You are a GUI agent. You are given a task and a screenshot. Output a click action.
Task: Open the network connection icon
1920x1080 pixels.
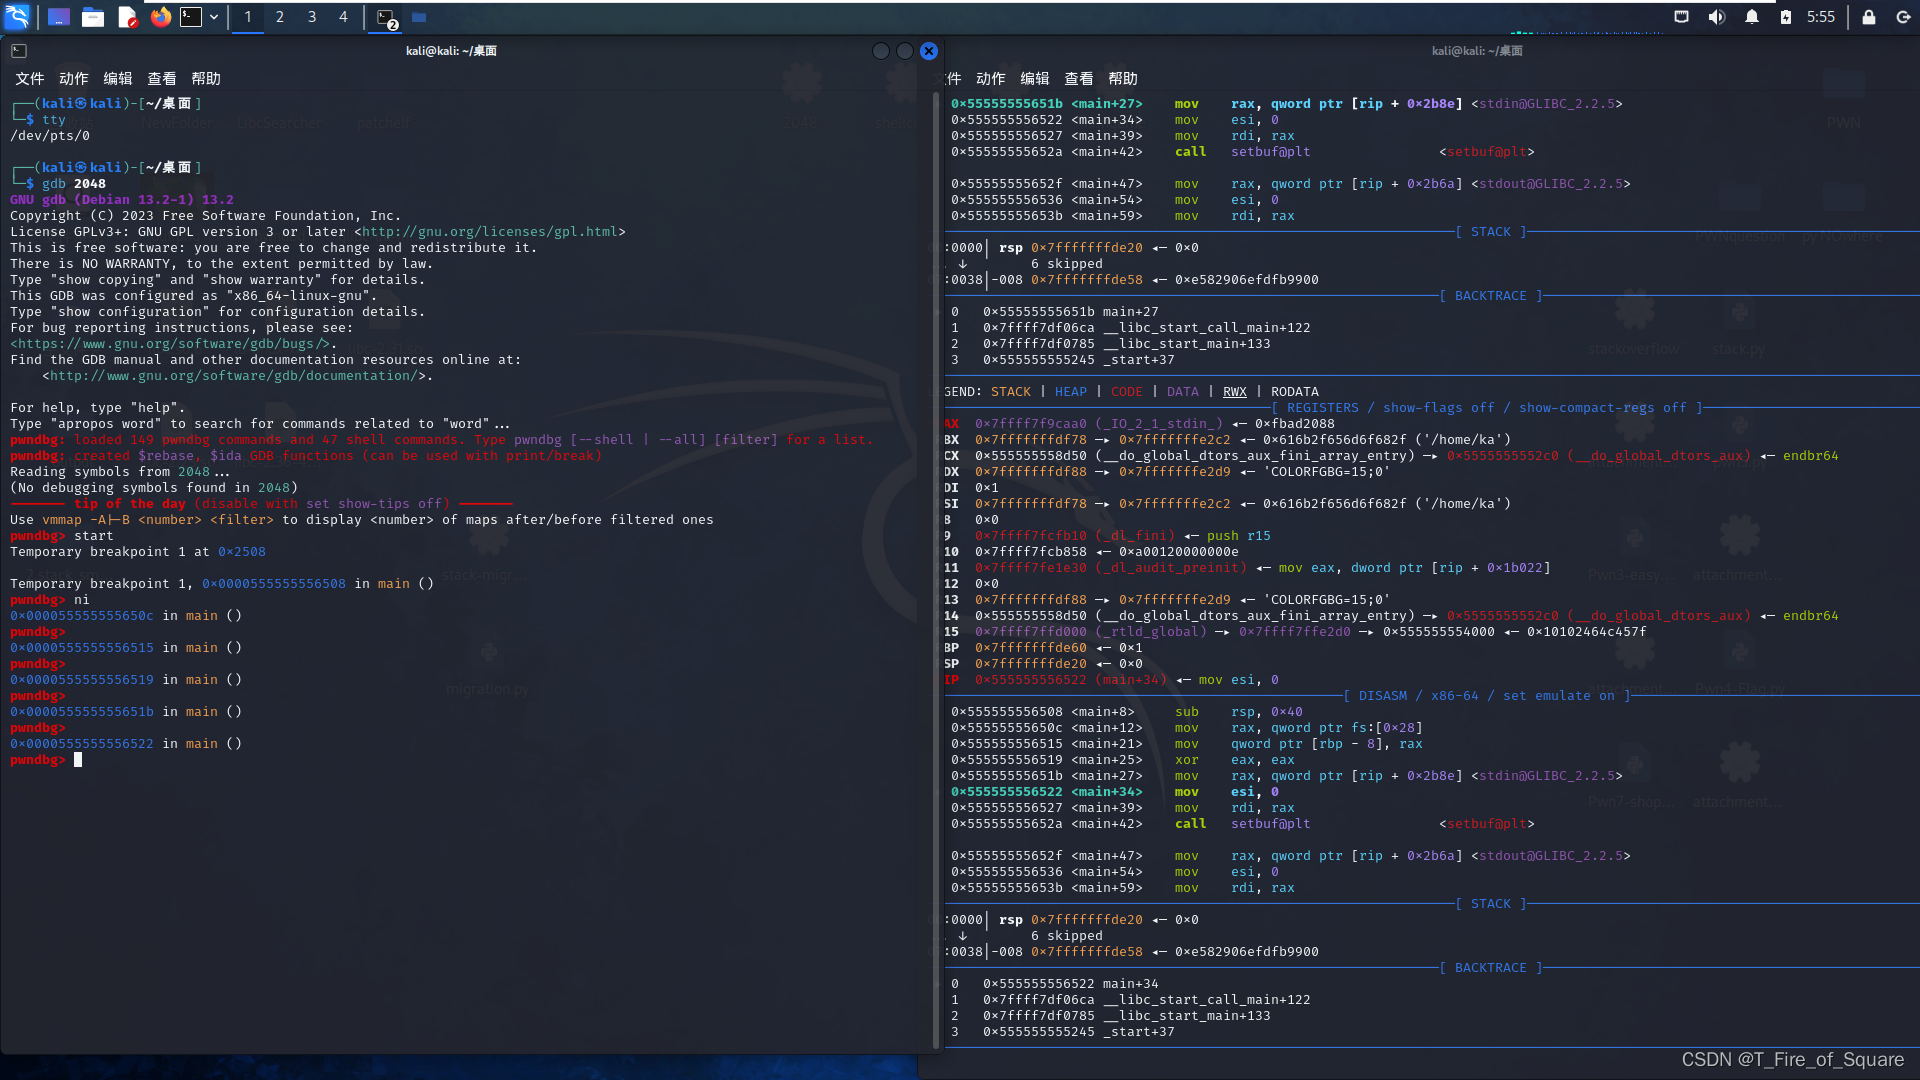coord(1681,17)
